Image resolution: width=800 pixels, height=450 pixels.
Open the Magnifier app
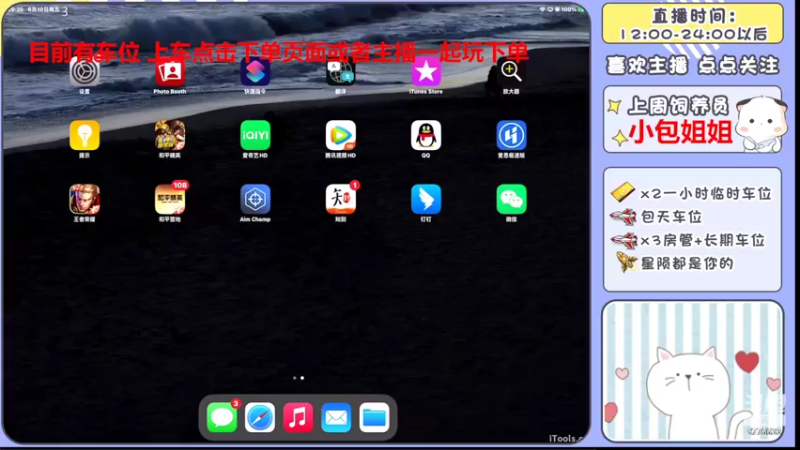pos(511,71)
